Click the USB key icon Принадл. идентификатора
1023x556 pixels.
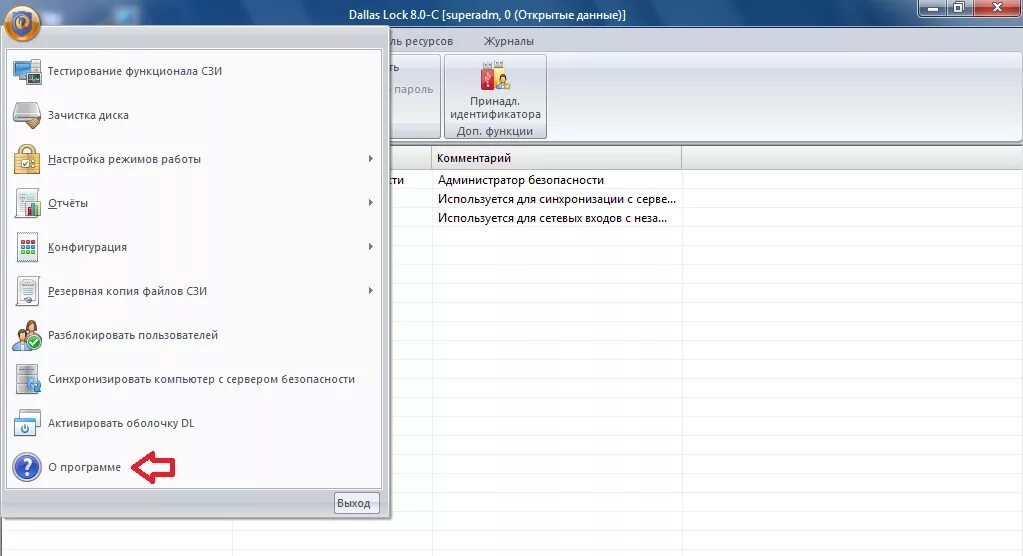tap(495, 76)
